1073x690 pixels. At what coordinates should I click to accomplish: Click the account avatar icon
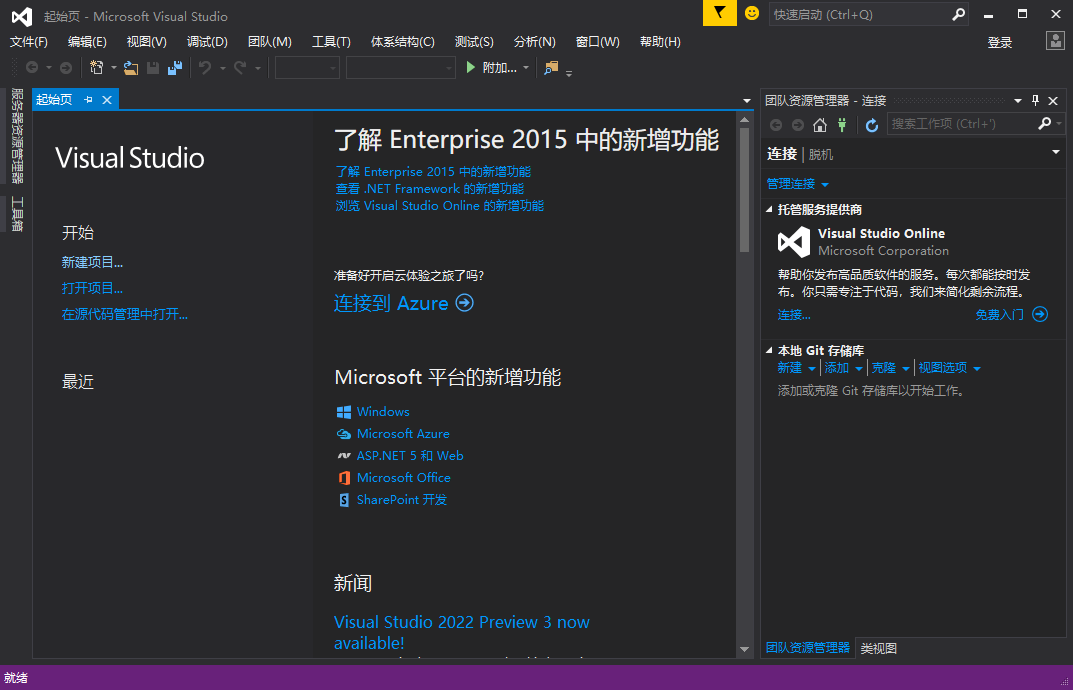point(1055,41)
